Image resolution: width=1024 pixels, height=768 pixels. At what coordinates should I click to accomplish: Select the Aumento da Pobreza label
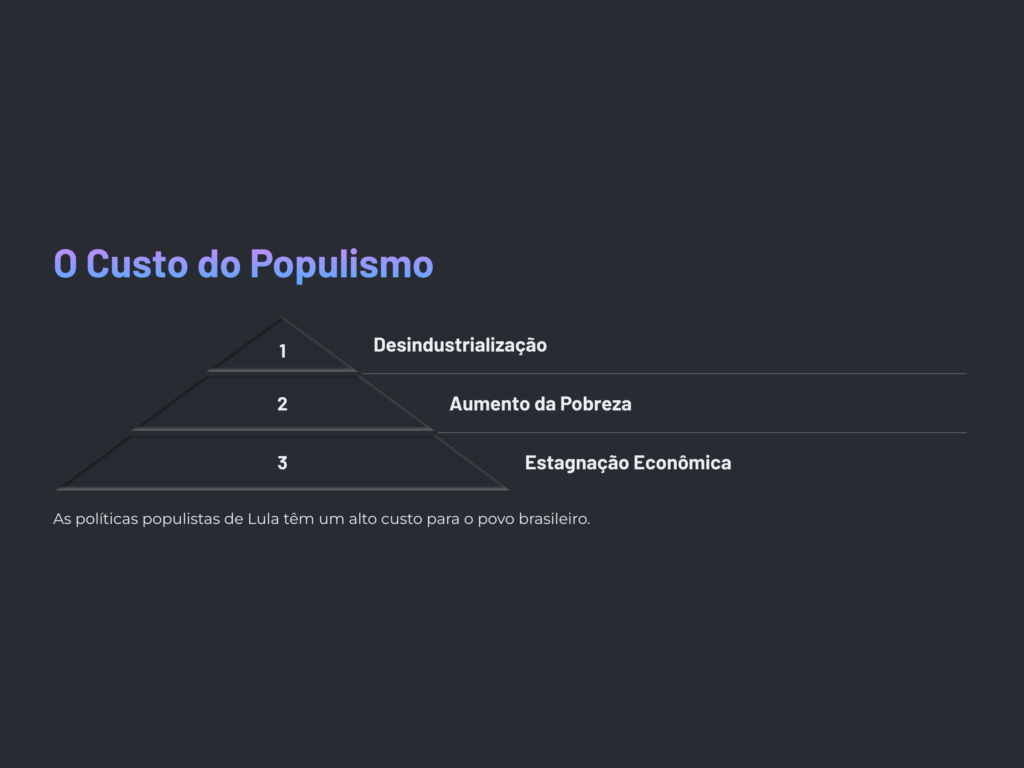pyautogui.click(x=540, y=404)
